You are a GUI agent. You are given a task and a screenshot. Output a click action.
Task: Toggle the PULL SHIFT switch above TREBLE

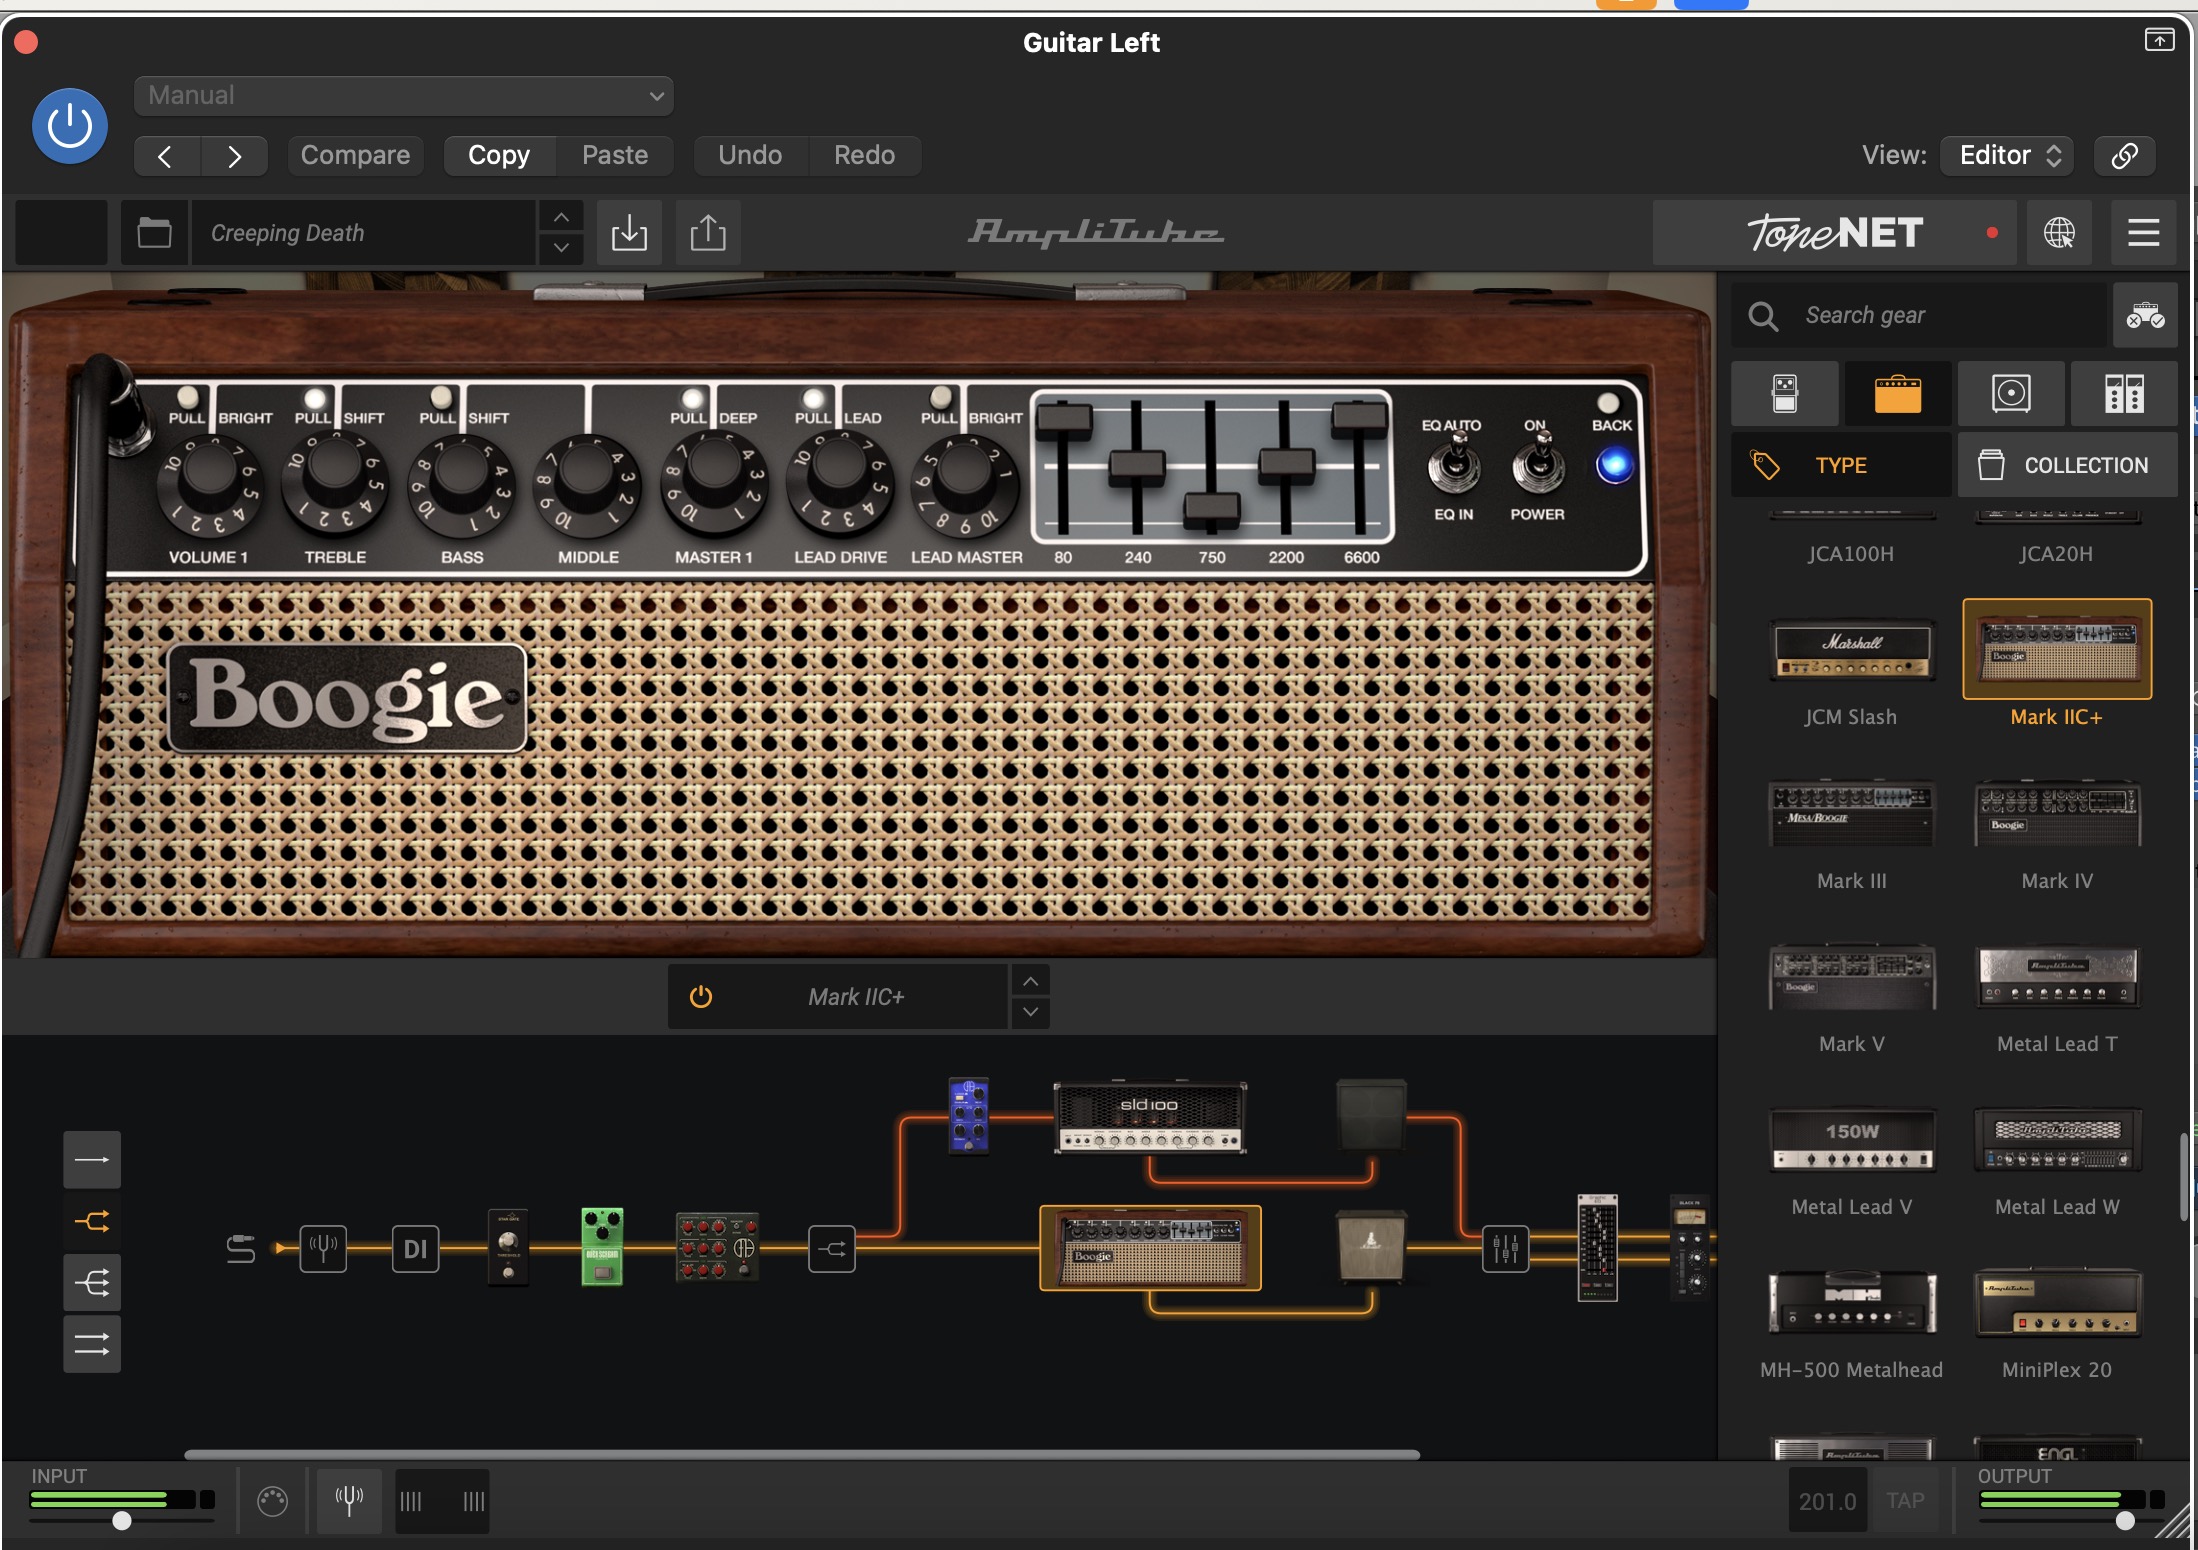click(314, 398)
